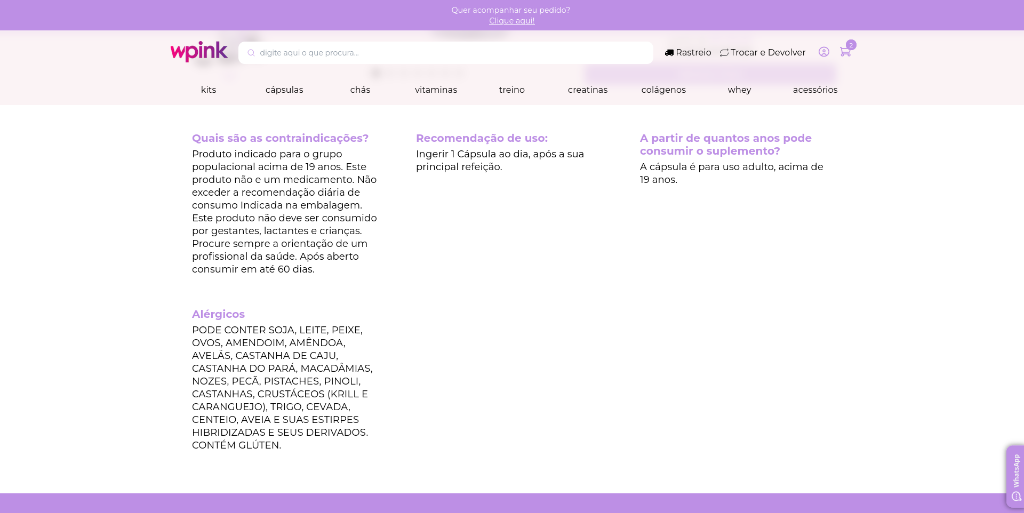Browse the vitaminas category
This screenshot has width=1024, height=513.
coord(436,90)
